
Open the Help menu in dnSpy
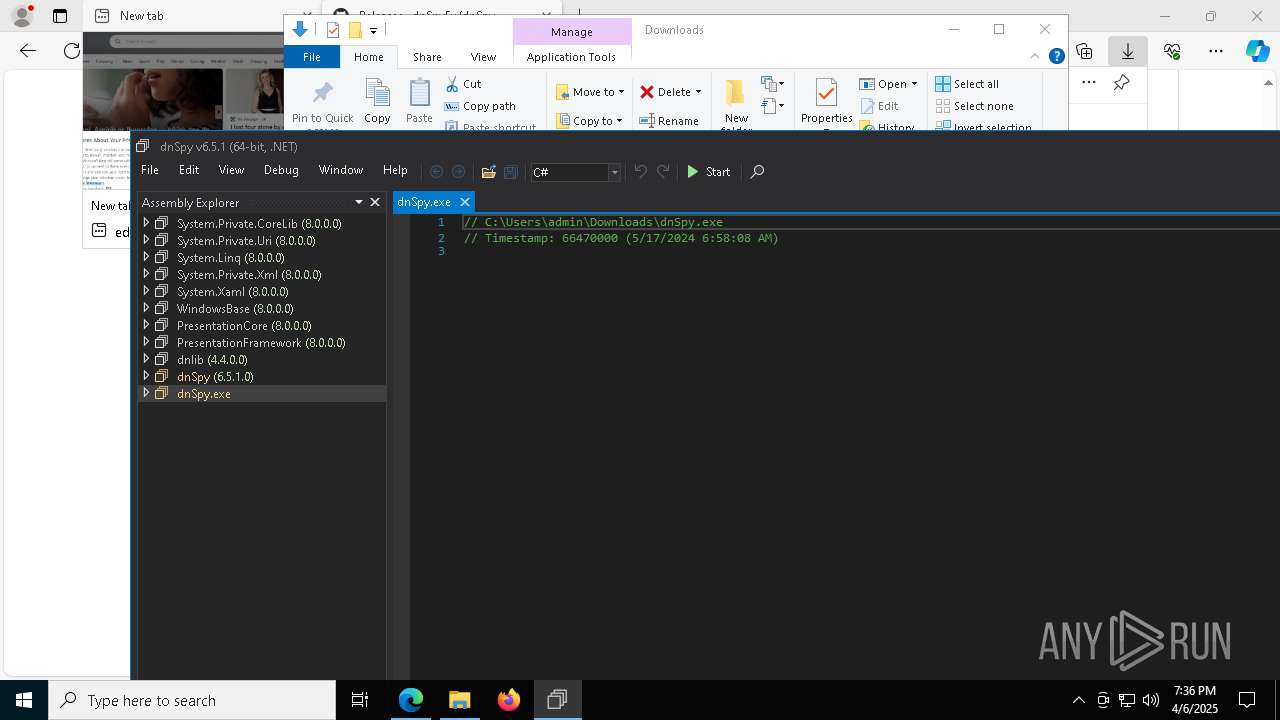coord(395,170)
